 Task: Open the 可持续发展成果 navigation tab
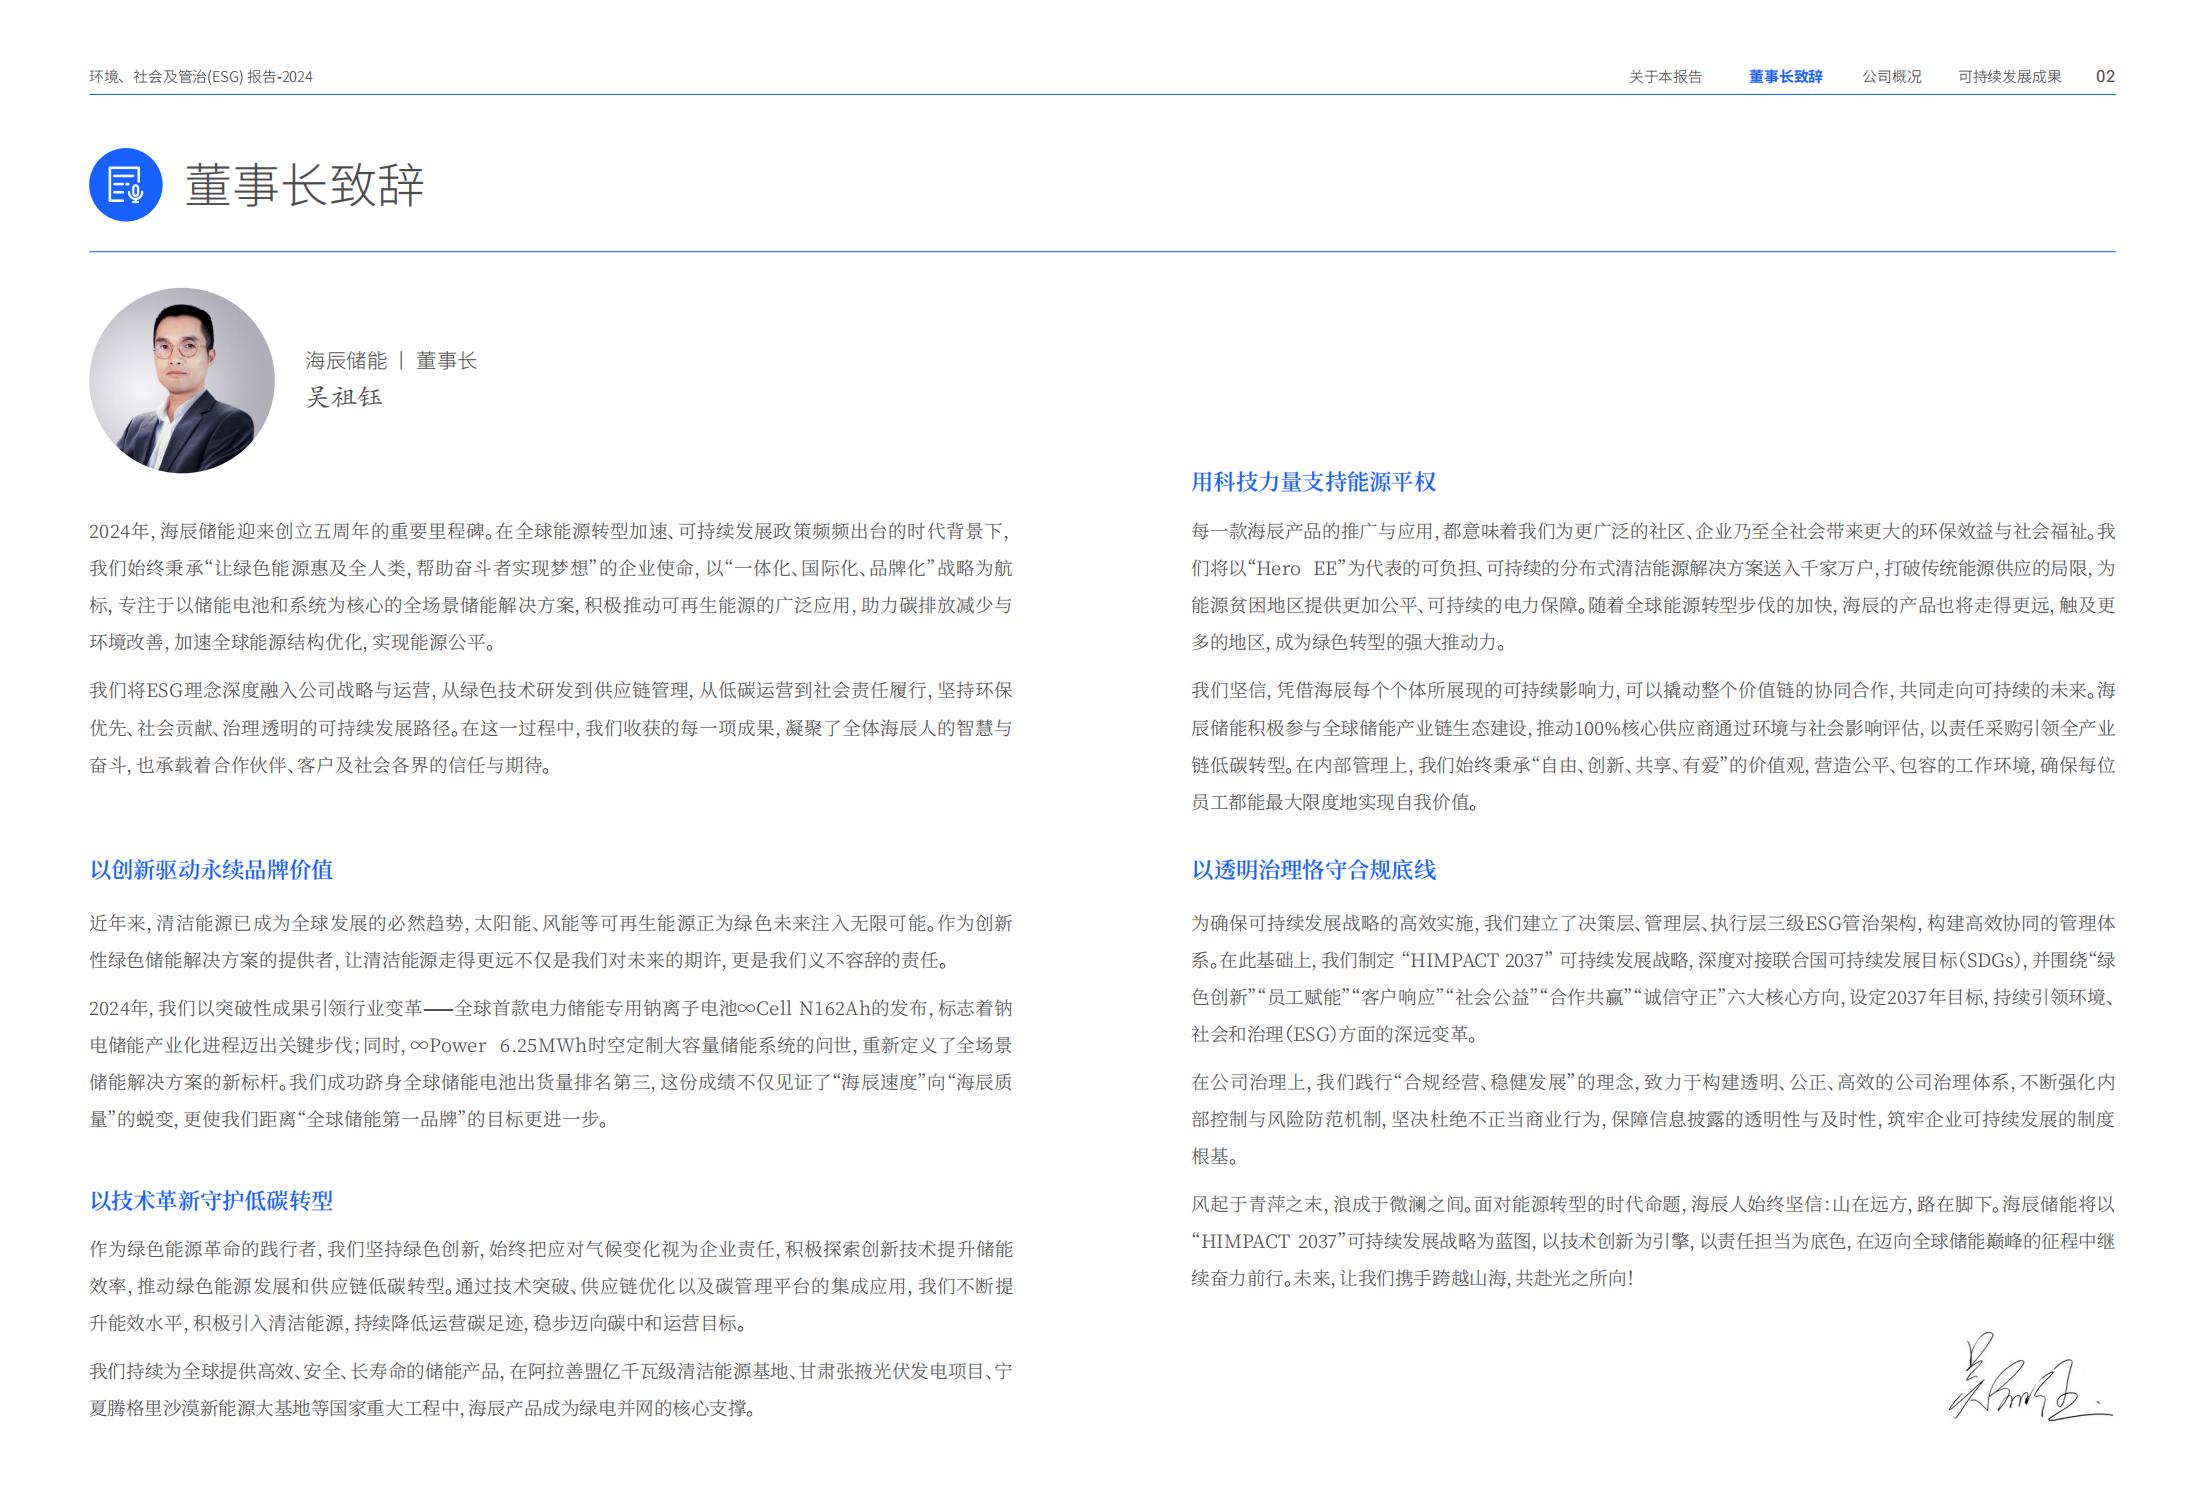[x=2009, y=76]
